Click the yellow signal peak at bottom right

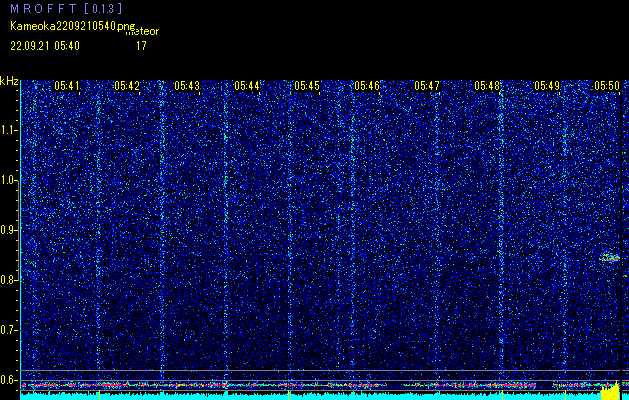[610, 390]
